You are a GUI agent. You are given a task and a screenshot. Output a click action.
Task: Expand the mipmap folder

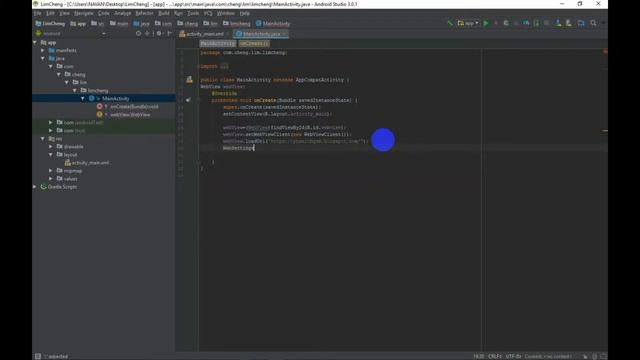click(x=51, y=171)
